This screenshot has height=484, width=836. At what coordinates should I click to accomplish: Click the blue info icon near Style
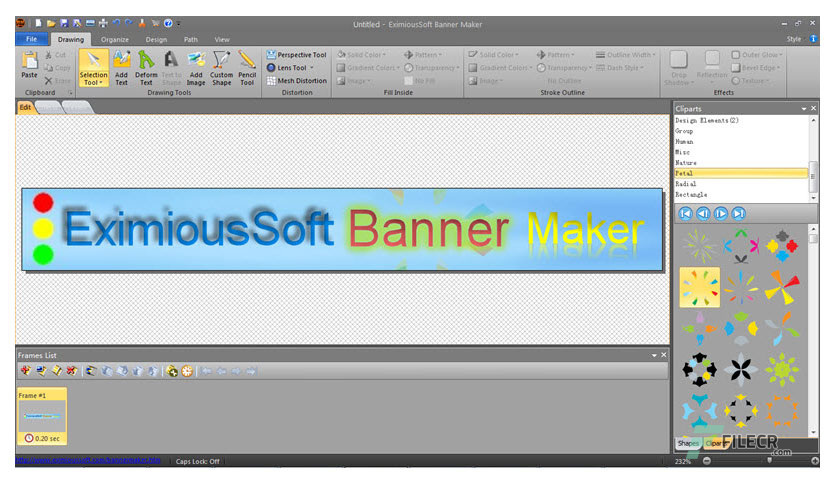click(x=813, y=38)
